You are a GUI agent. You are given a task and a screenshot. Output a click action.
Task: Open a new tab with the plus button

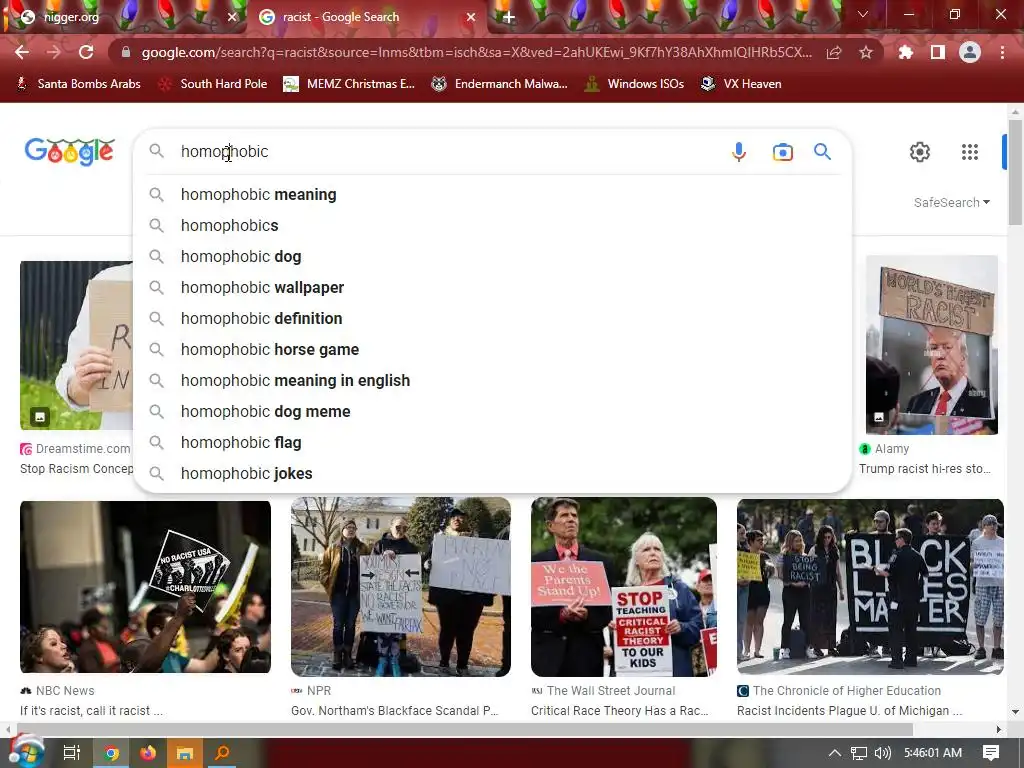click(x=509, y=18)
